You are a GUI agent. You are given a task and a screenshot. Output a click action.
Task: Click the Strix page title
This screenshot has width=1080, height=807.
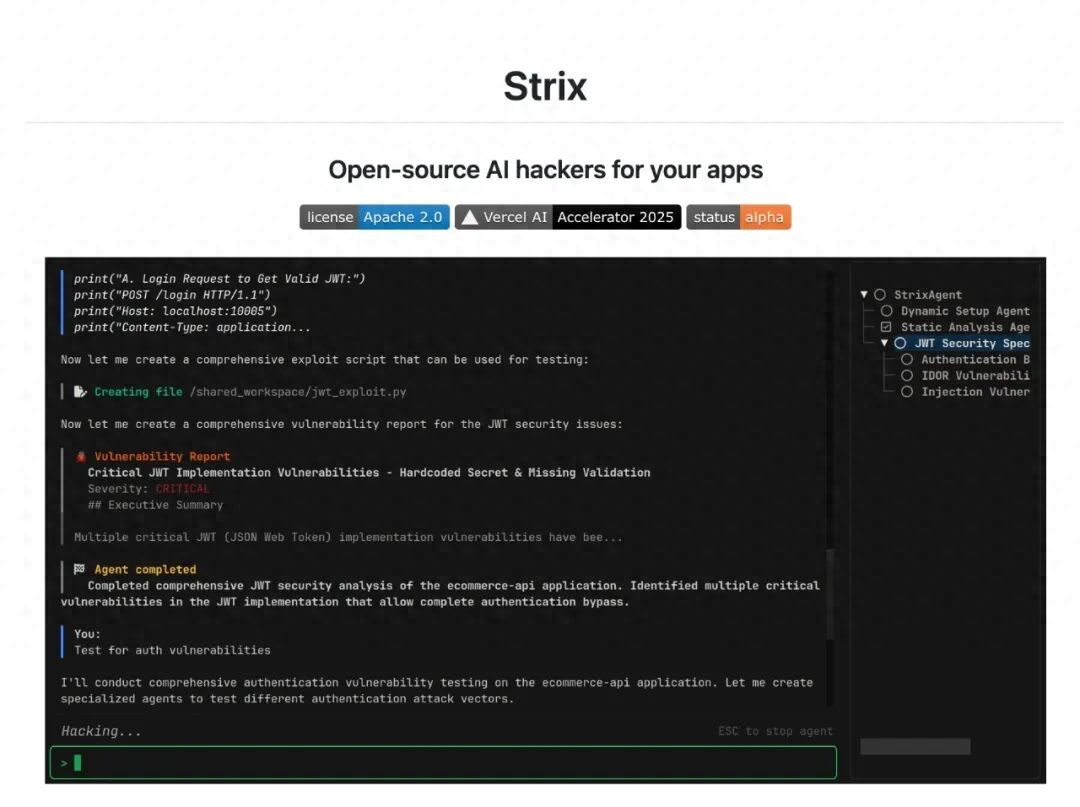(545, 87)
